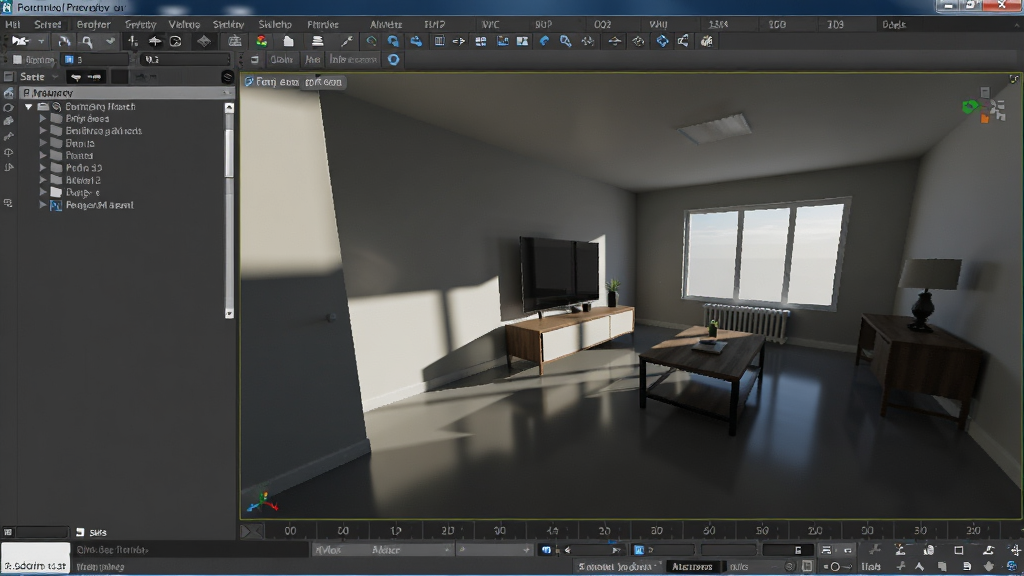Screen dimensions: 1024x576
Task: Expand the Benltreo gddnerls folder
Action: 43,131
